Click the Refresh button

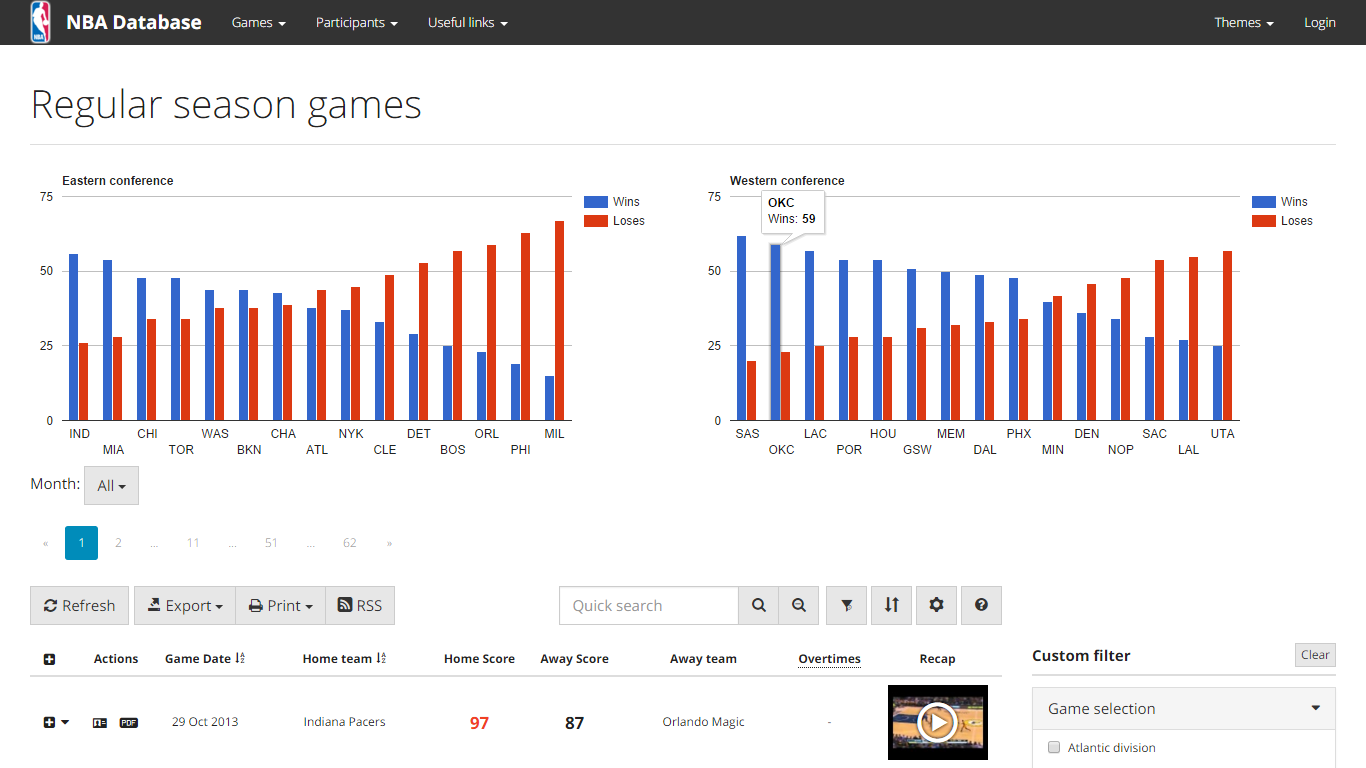click(80, 605)
